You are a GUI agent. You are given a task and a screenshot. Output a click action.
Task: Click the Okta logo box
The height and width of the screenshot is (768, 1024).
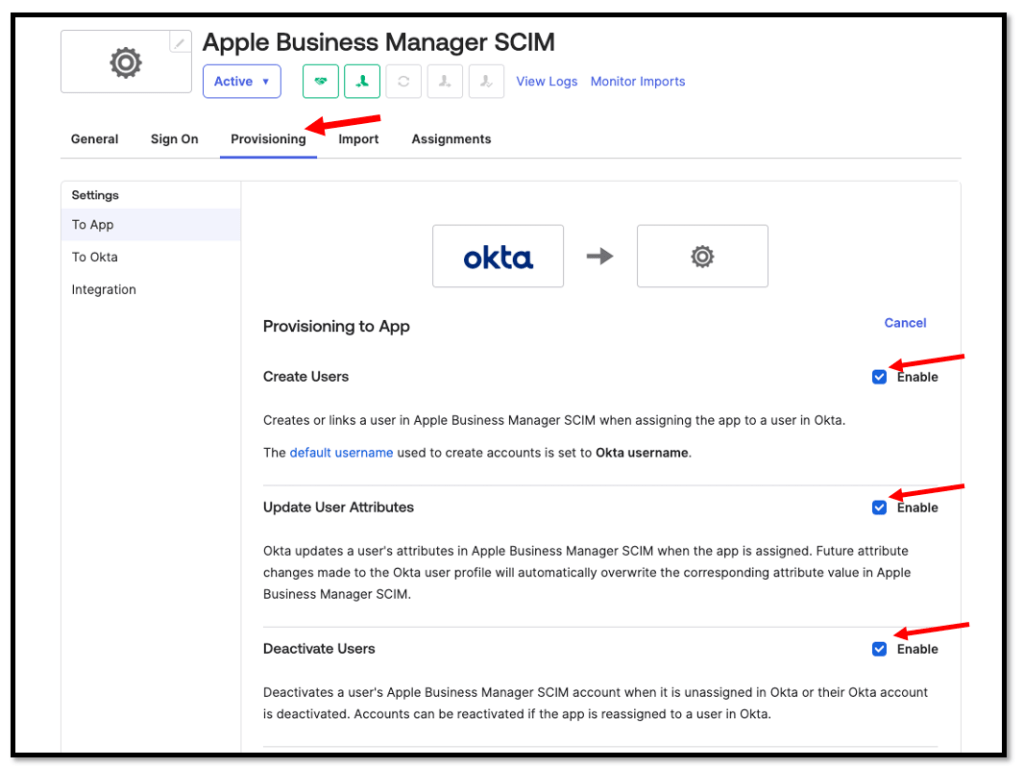tap(498, 257)
